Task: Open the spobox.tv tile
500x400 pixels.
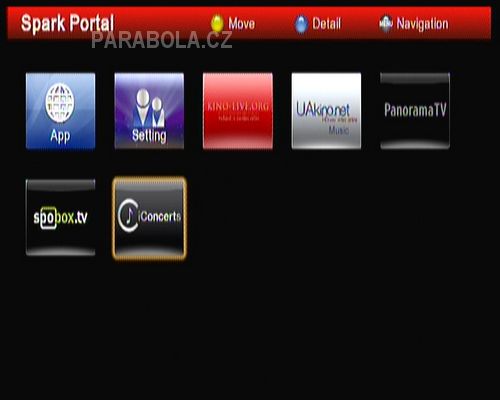Action: (60, 217)
